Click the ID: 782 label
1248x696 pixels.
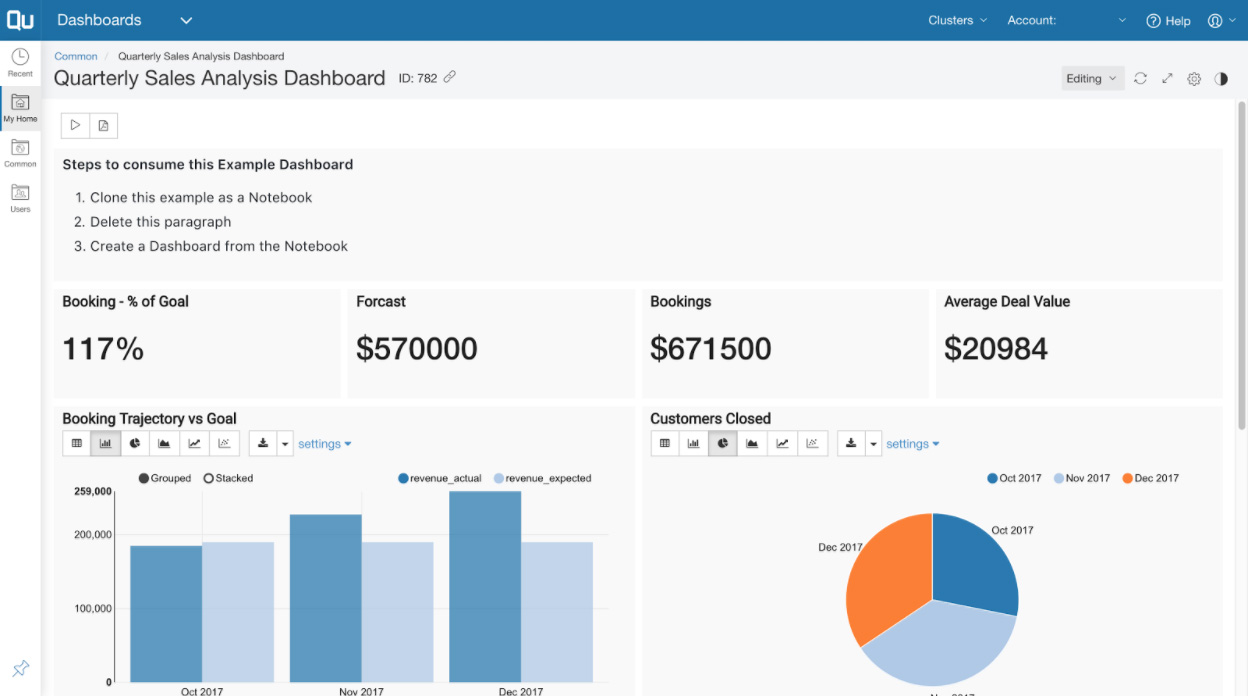coord(418,78)
